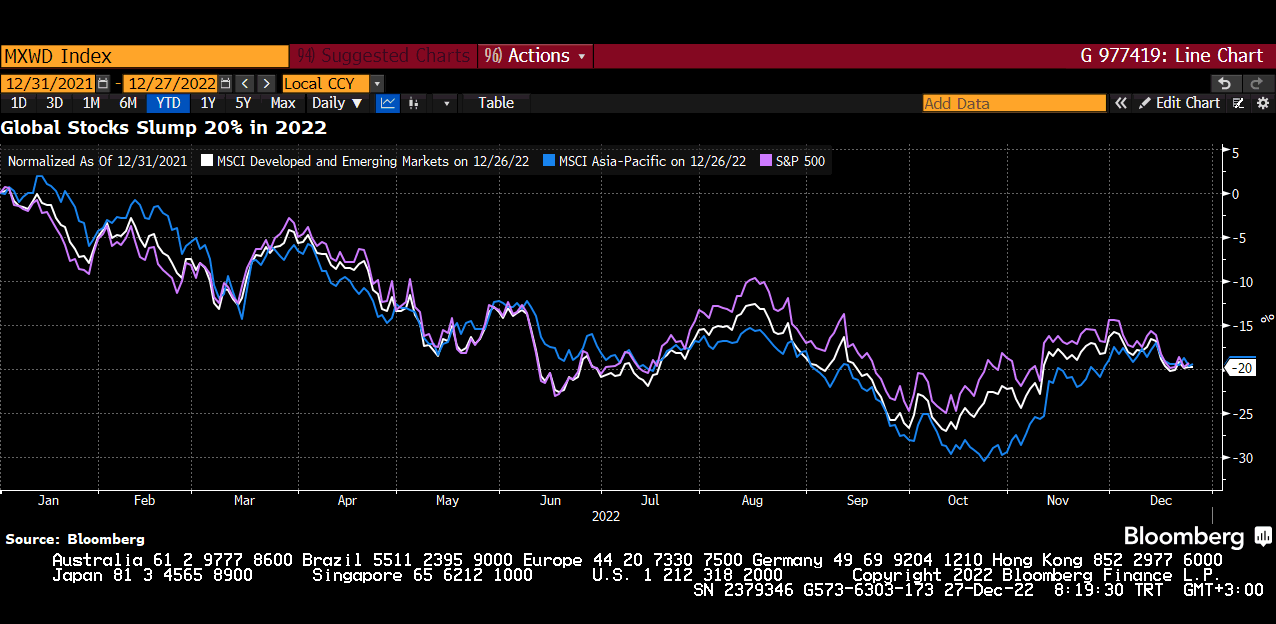
Task: Click the G 977419: Line Chart title
Action: (x=1172, y=56)
